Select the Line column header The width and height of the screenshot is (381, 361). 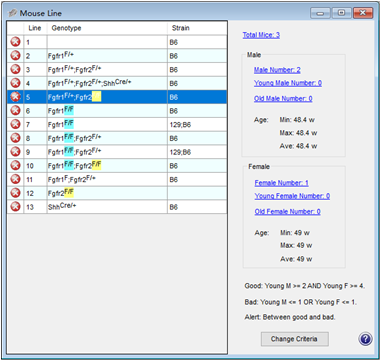35,28
